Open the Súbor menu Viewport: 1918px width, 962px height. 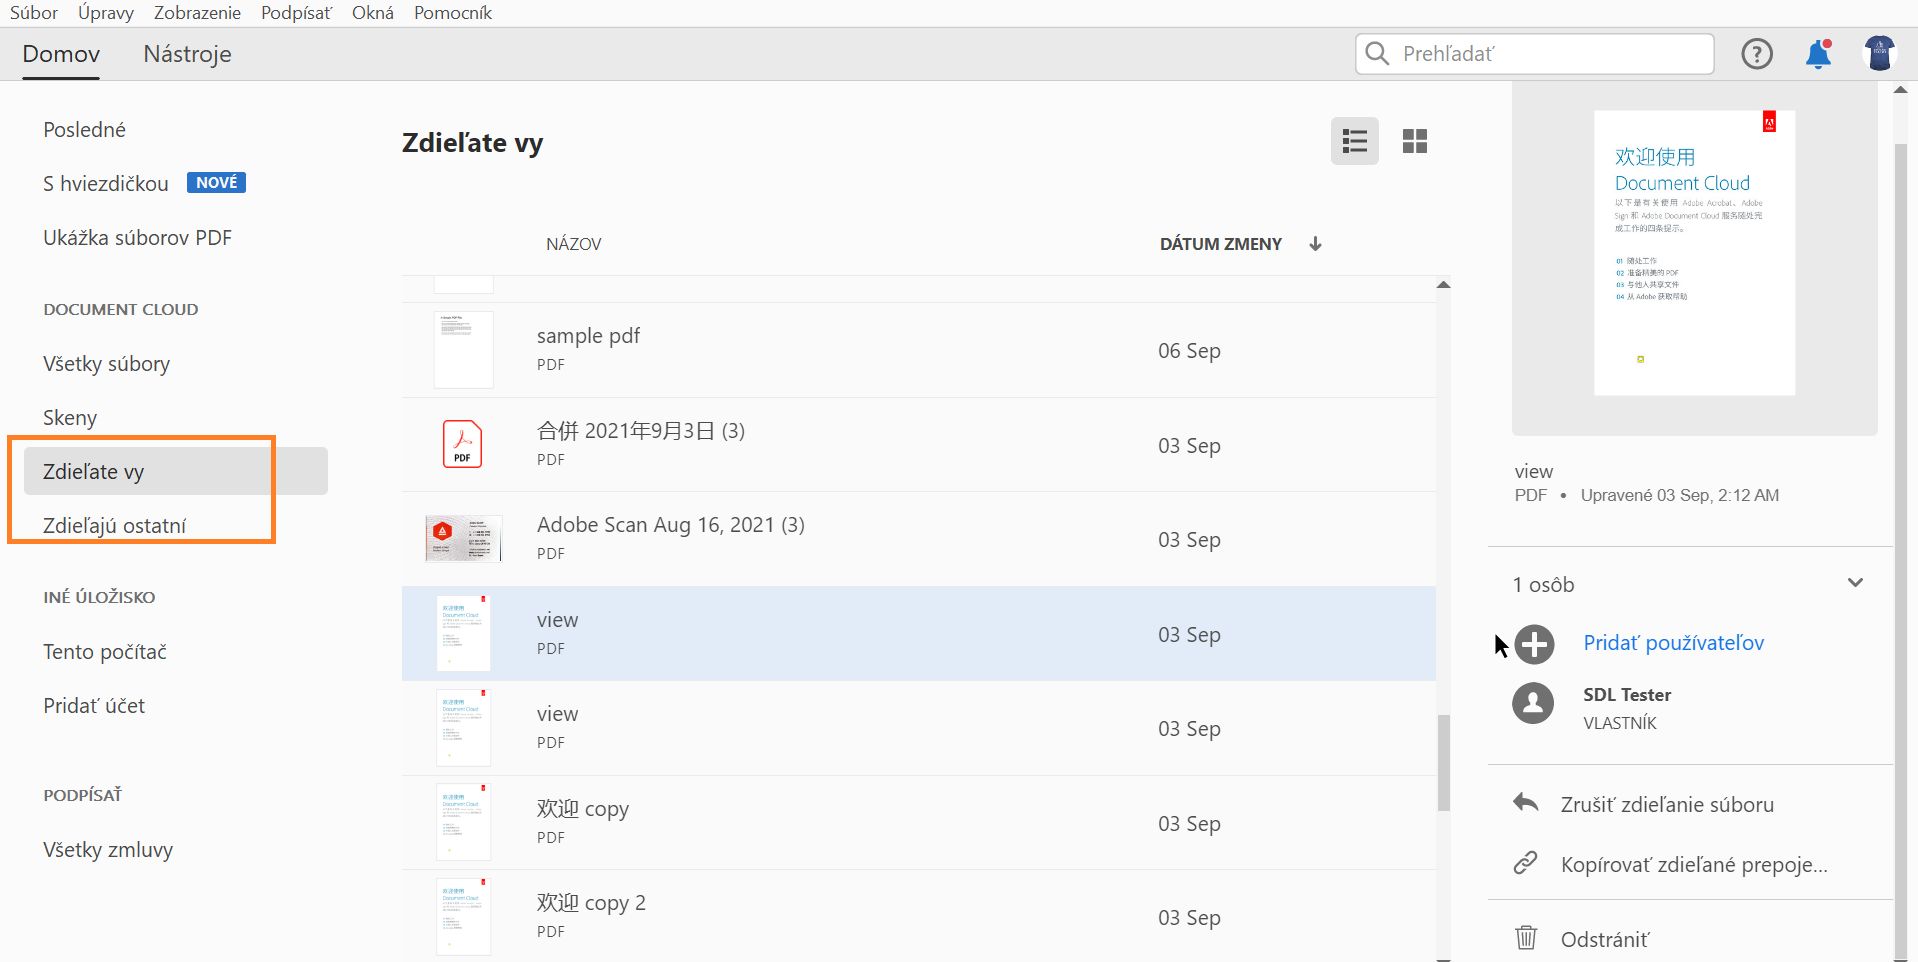click(34, 13)
